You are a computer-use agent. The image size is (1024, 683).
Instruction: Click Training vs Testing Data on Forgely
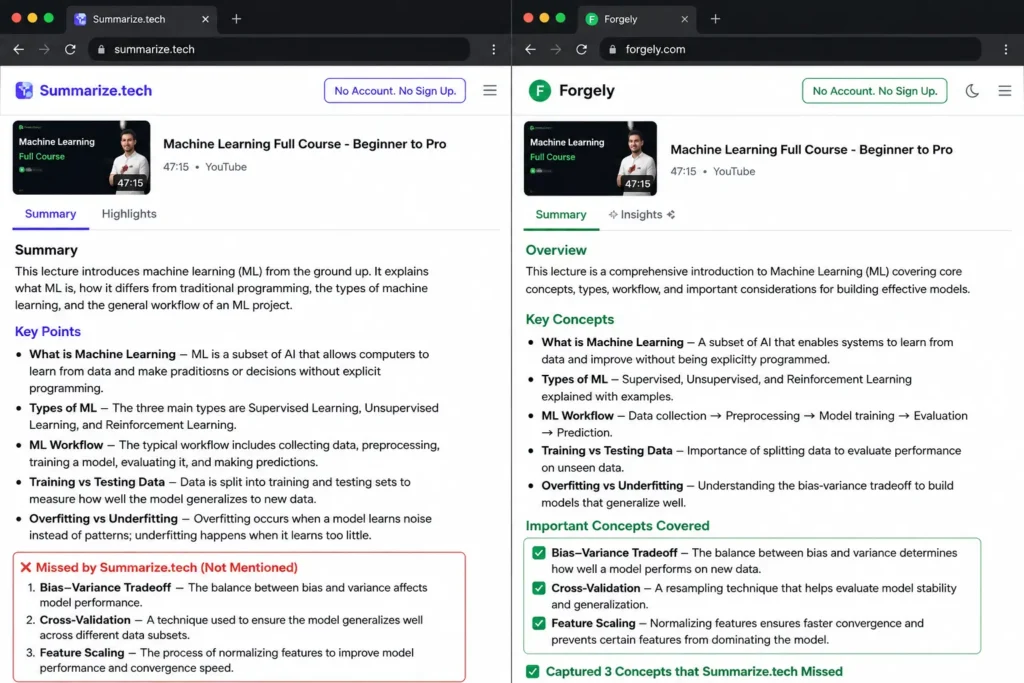(x=607, y=451)
